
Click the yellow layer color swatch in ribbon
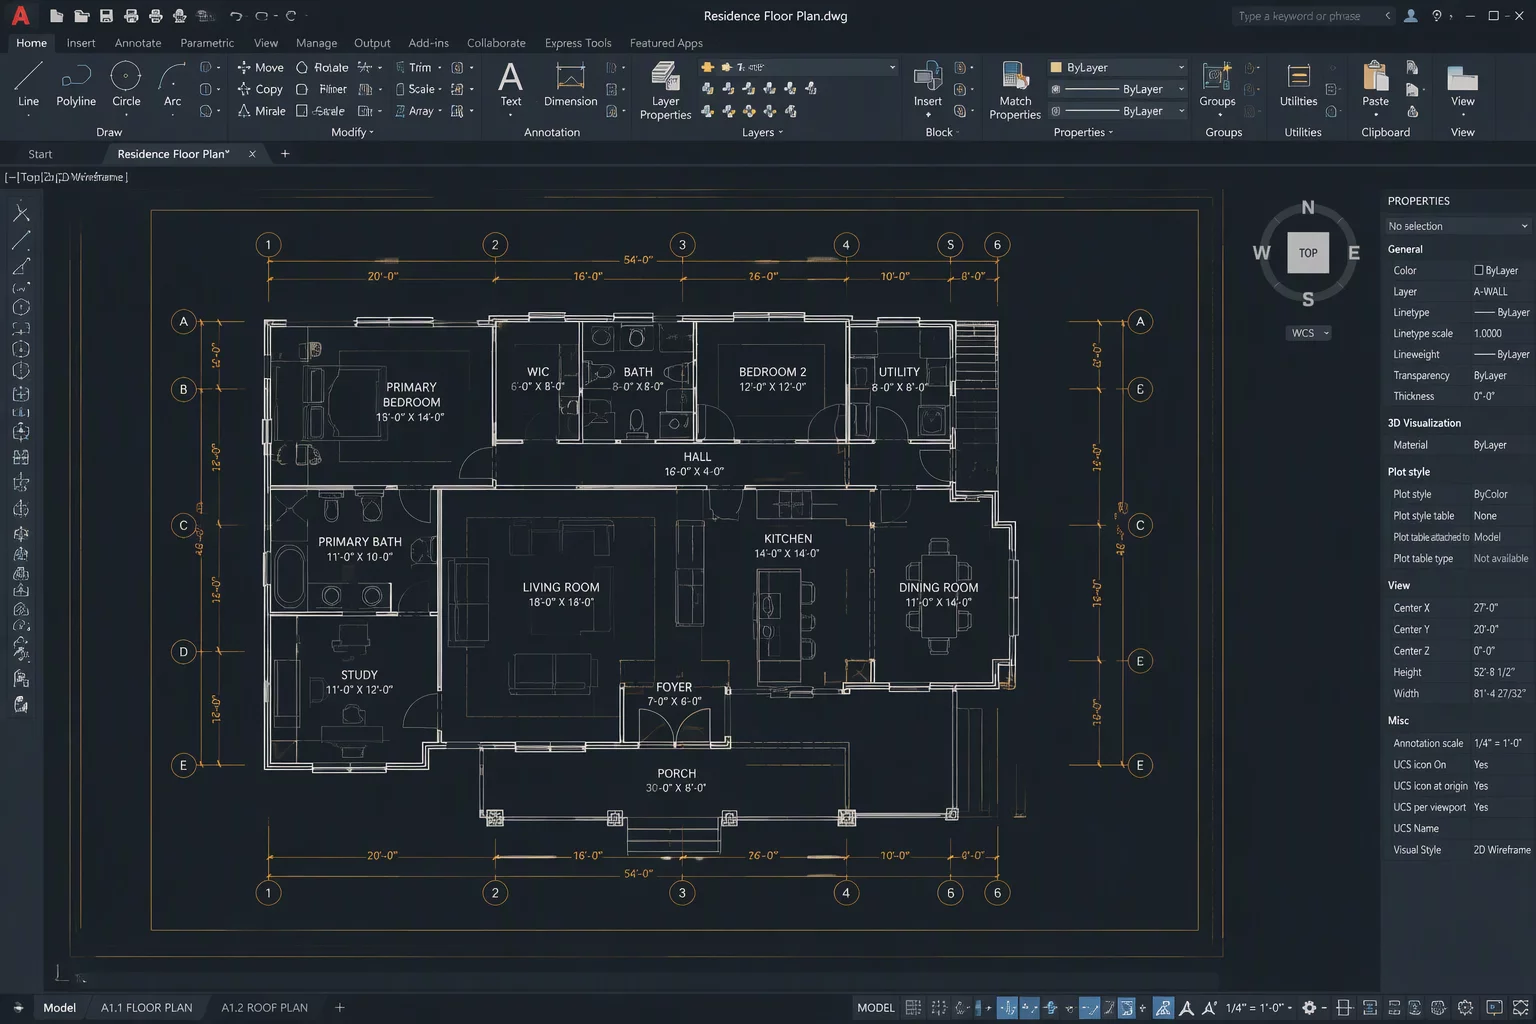point(1056,67)
